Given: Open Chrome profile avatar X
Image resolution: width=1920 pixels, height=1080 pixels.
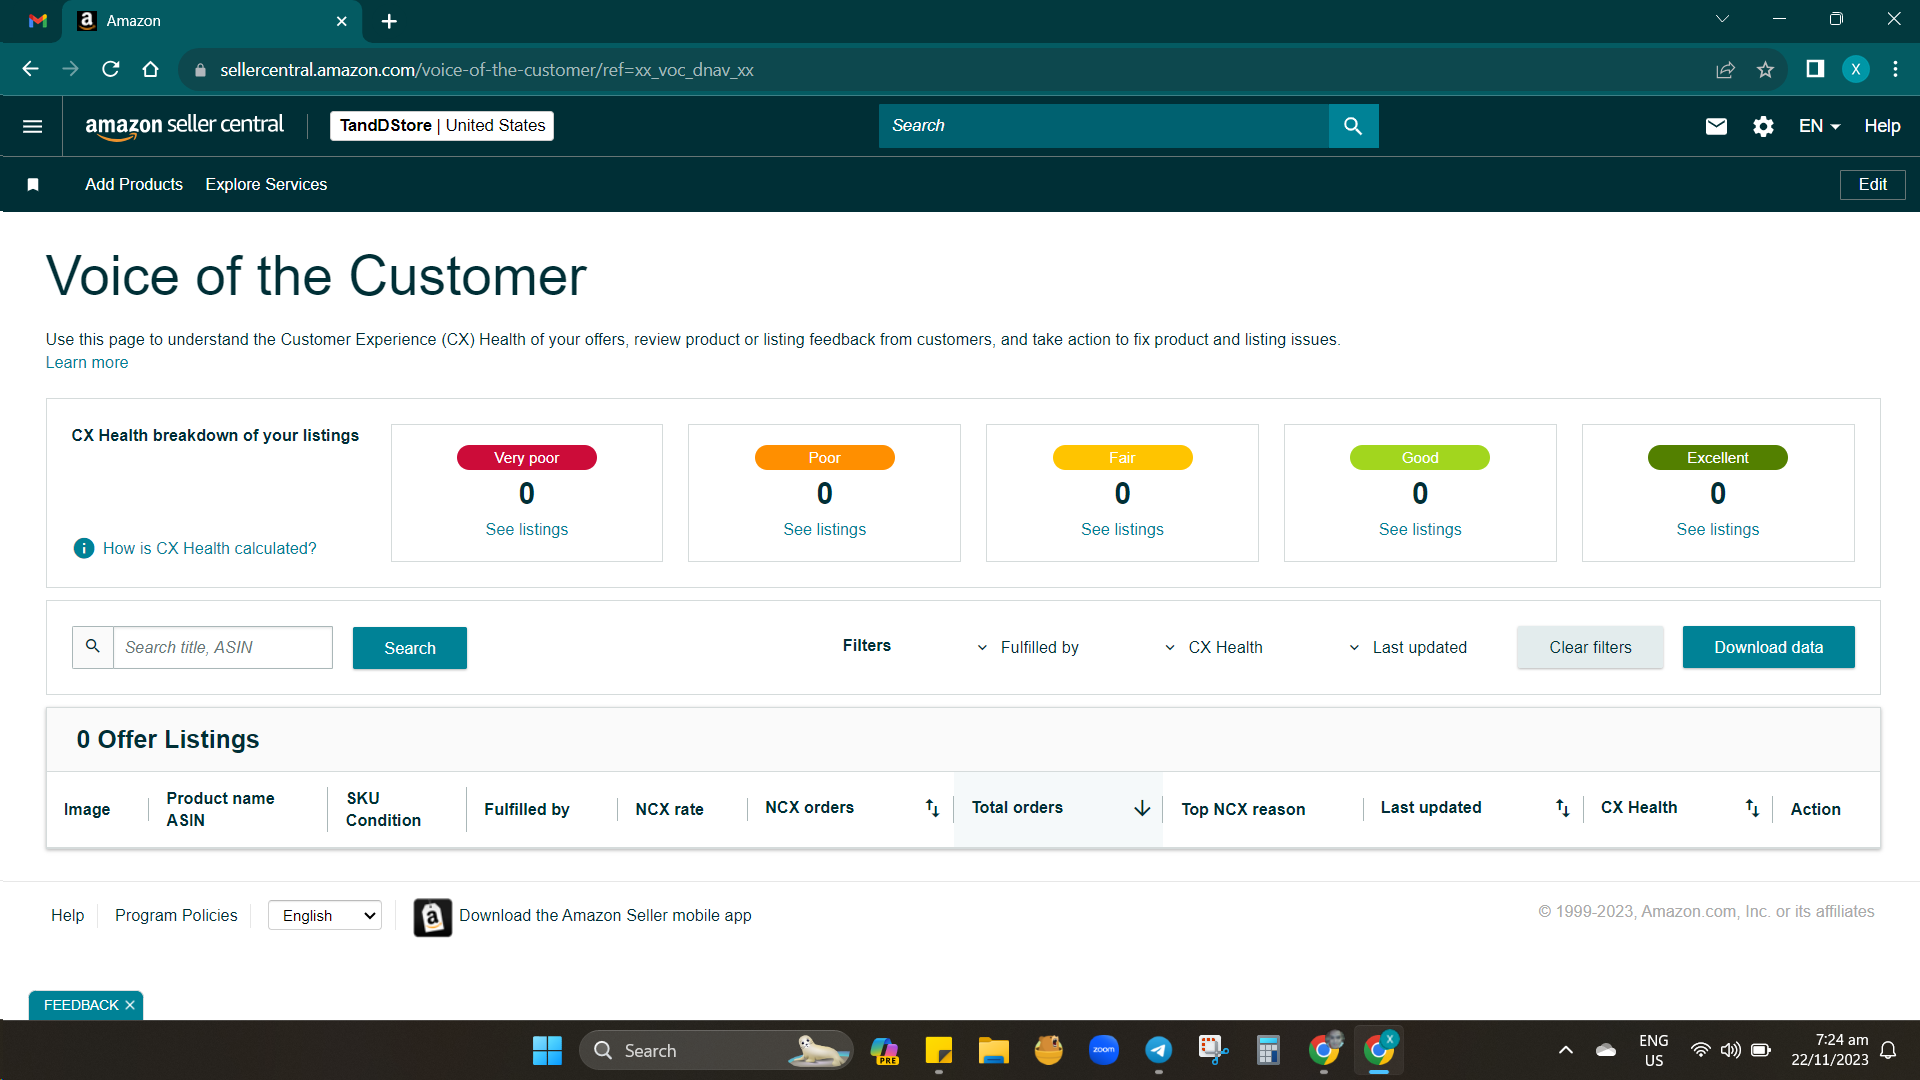Looking at the screenshot, I should (1855, 69).
